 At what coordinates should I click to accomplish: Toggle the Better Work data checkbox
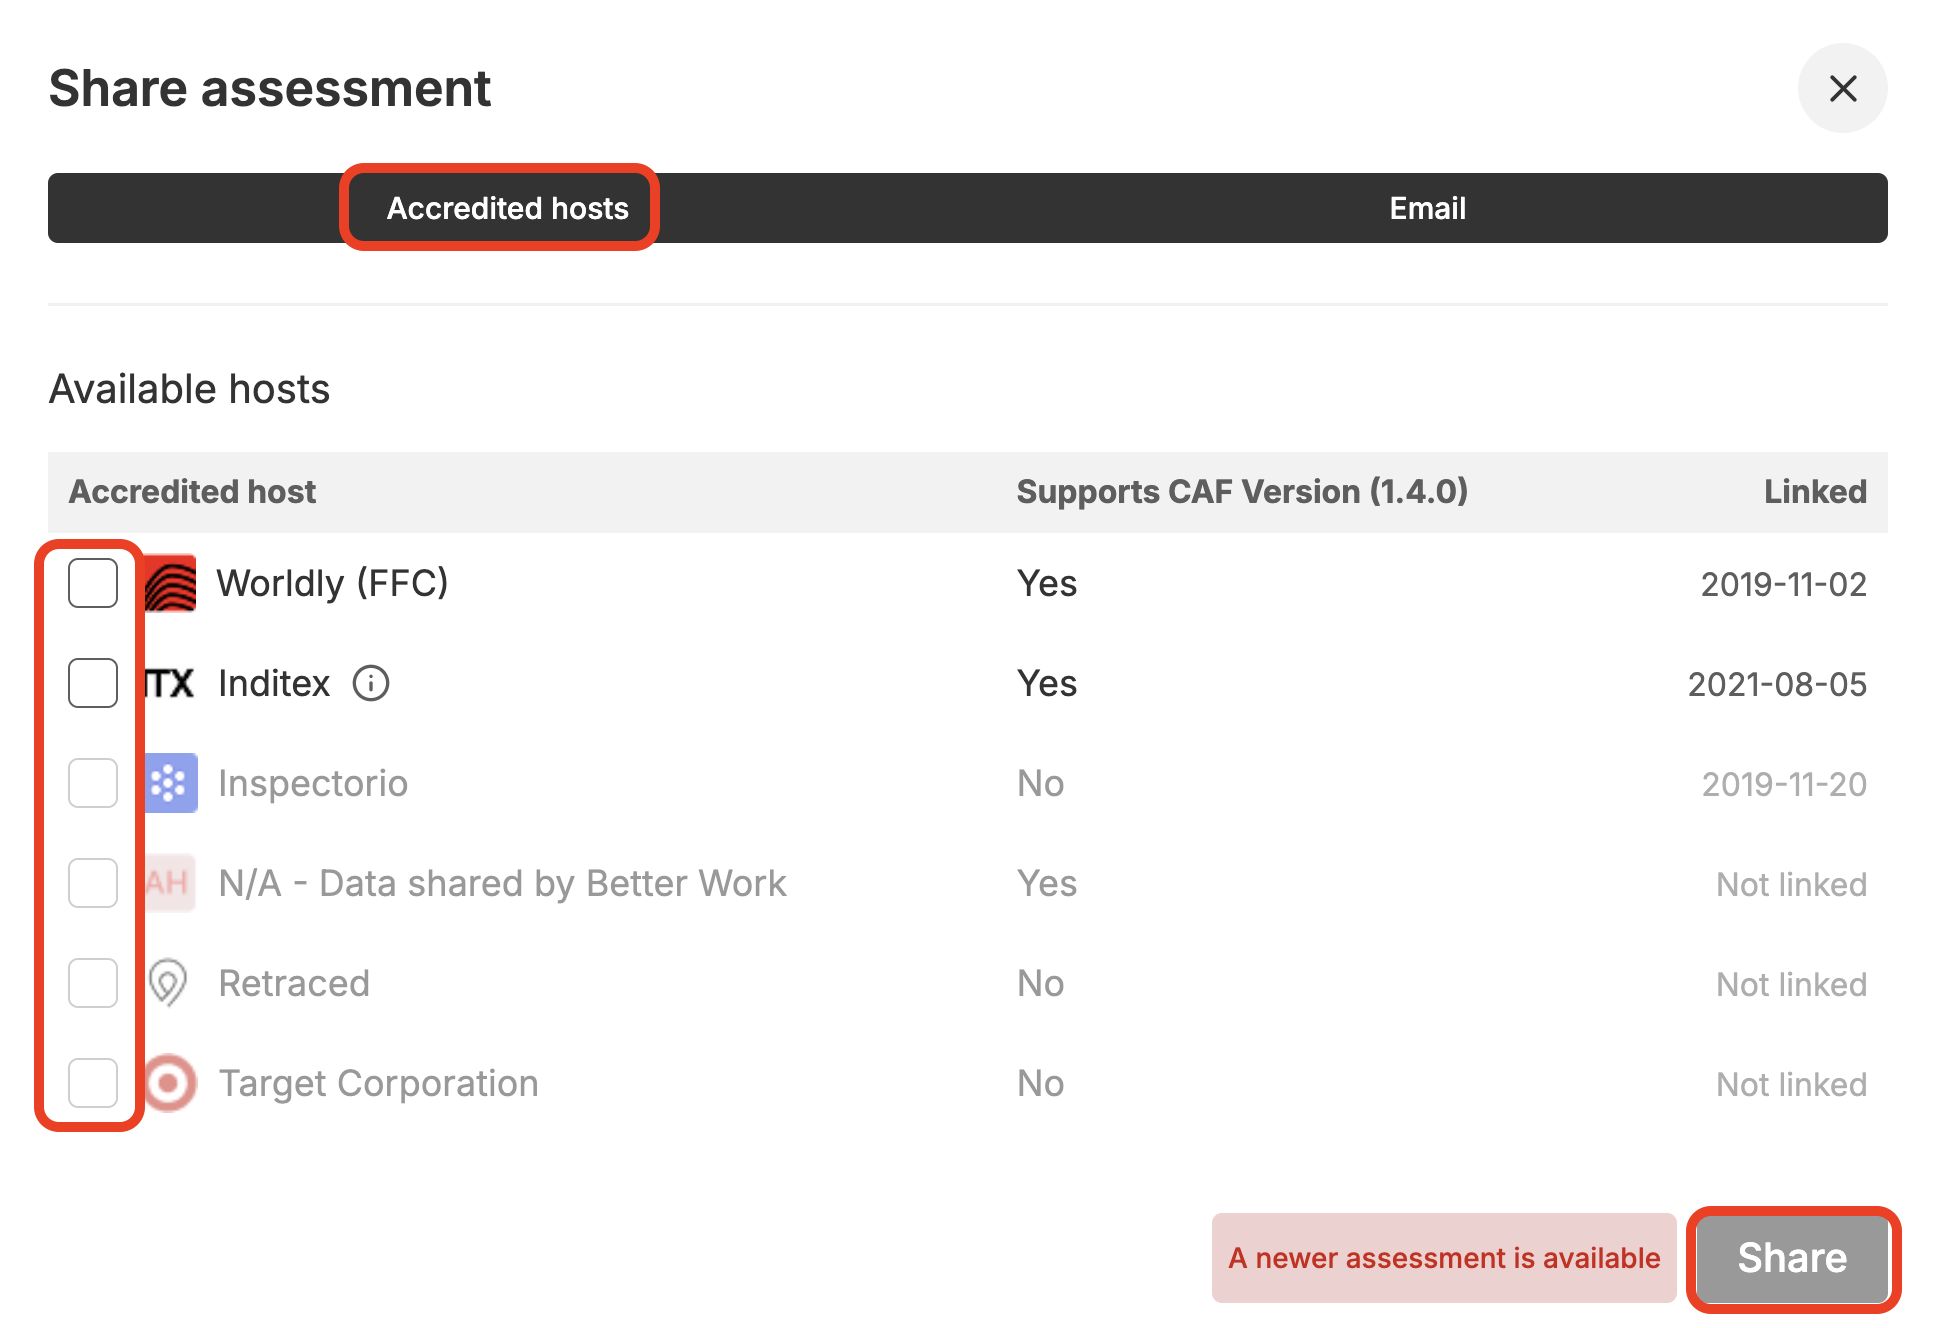[93, 883]
